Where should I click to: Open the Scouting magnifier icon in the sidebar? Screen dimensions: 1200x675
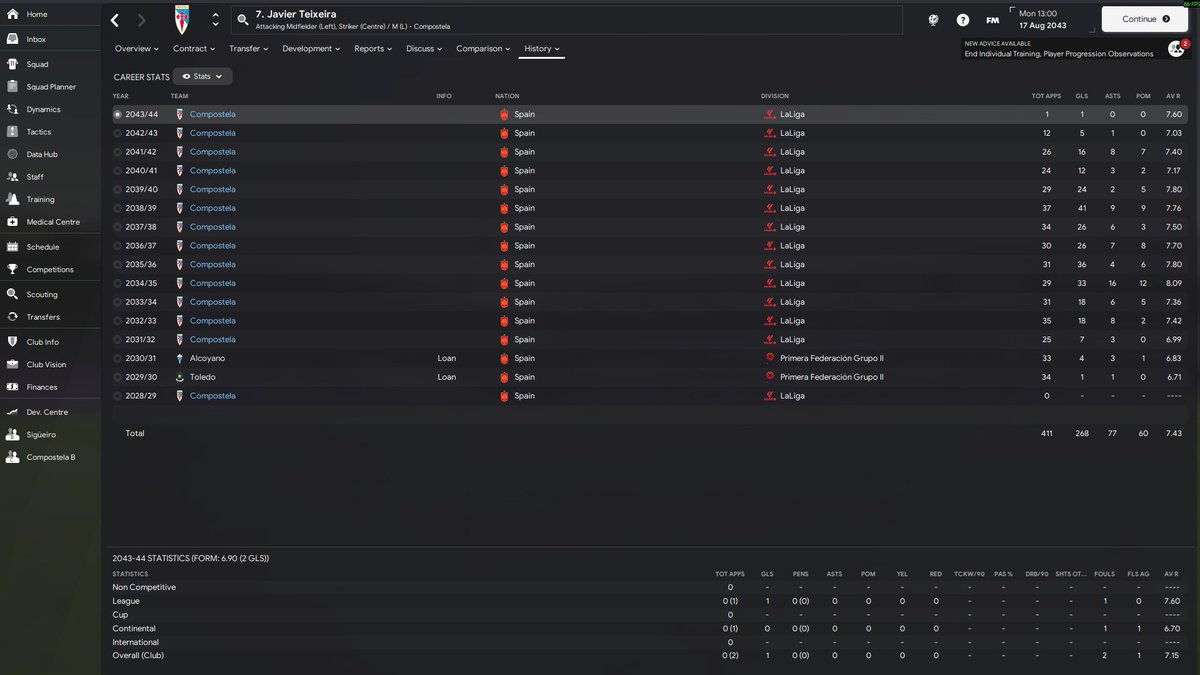pos(12,294)
